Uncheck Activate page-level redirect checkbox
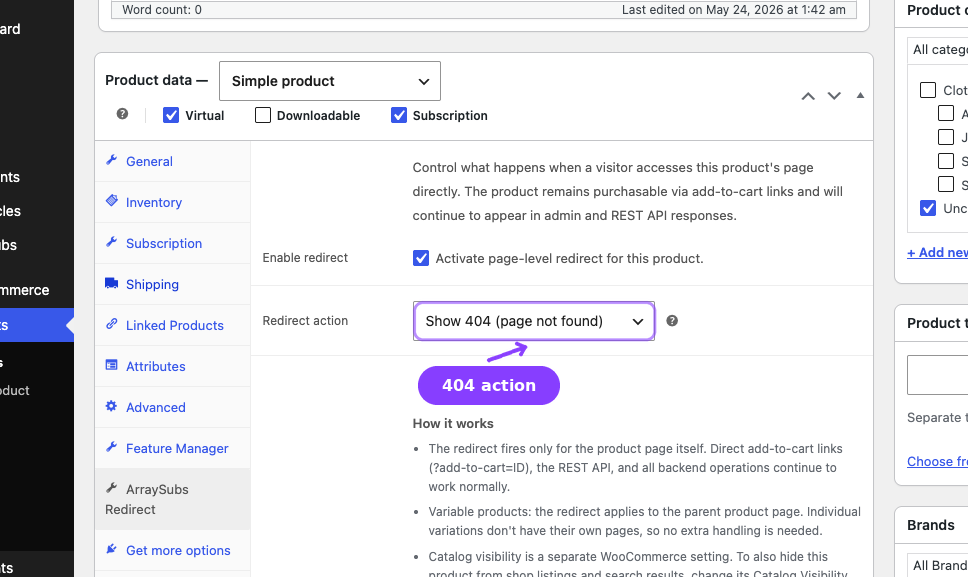Image resolution: width=968 pixels, height=577 pixels. tap(421, 258)
